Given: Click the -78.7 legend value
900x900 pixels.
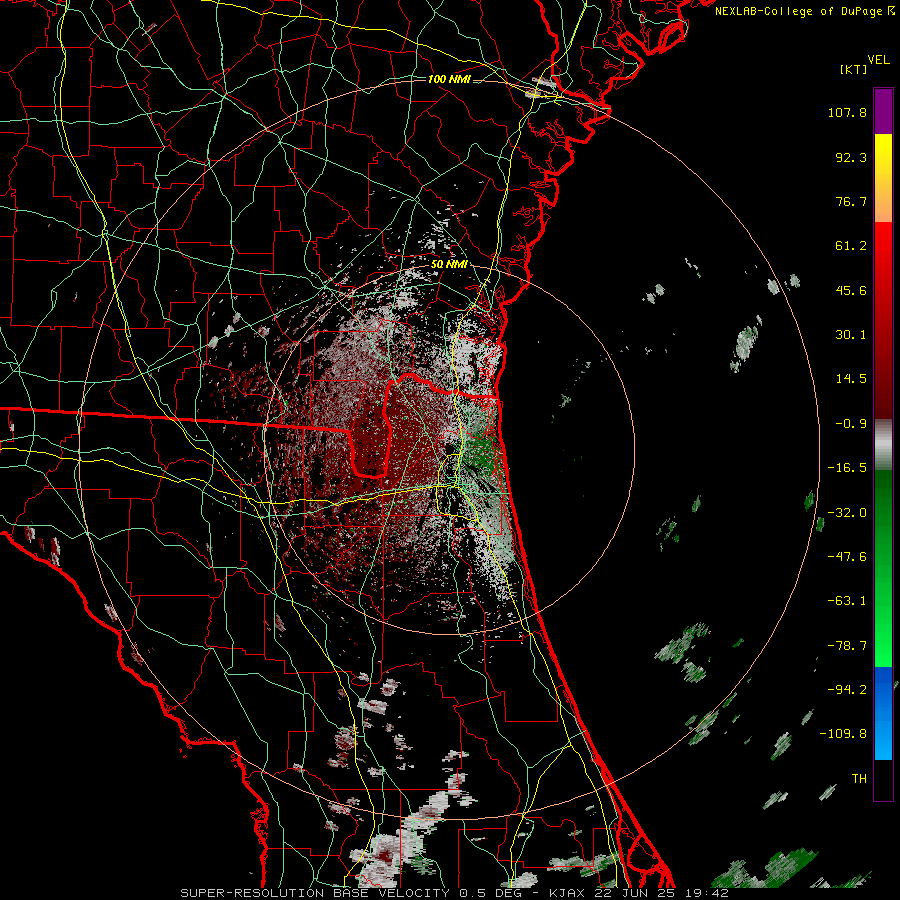Looking at the screenshot, I should coord(847,646).
